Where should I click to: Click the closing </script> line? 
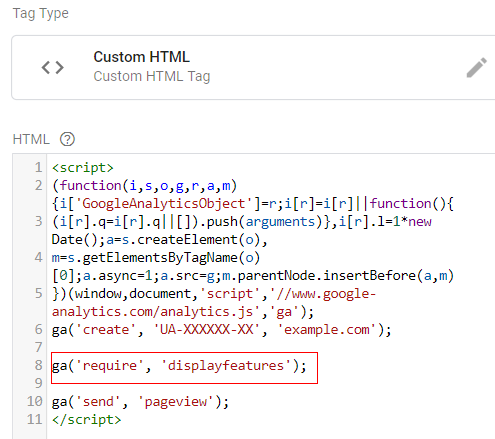(86, 419)
